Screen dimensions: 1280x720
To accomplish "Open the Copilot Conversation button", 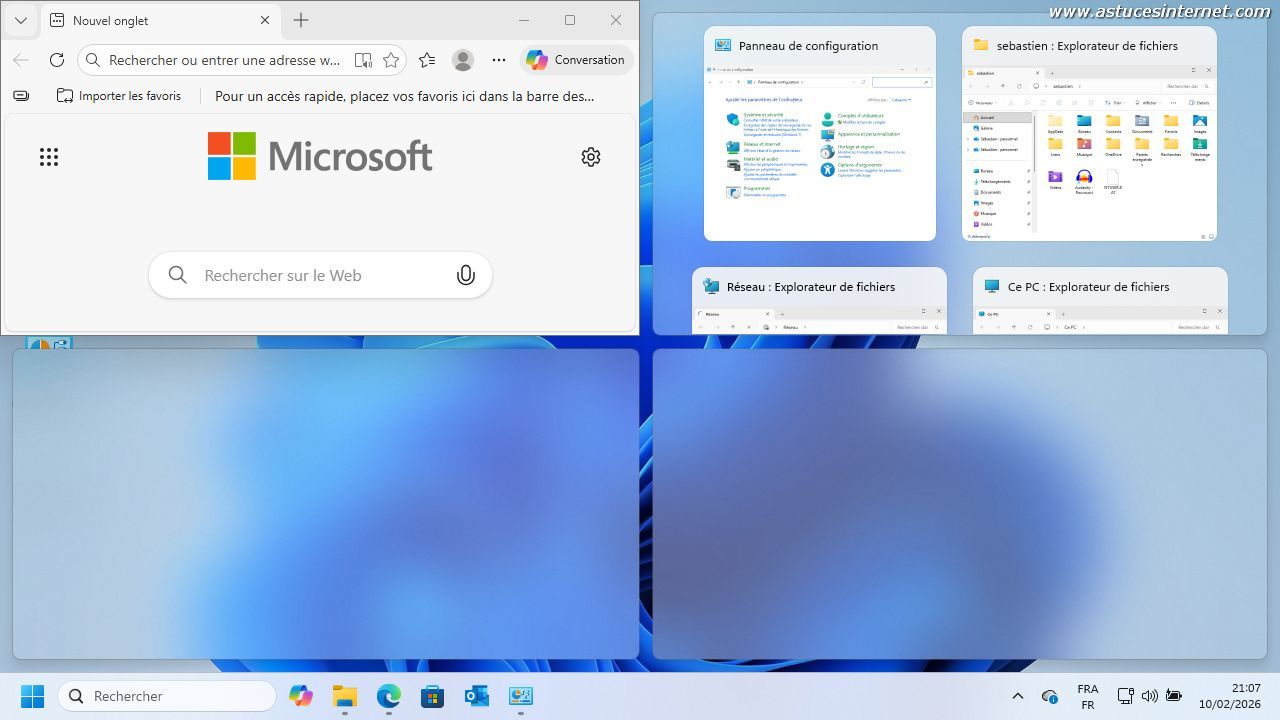I will [x=576, y=60].
